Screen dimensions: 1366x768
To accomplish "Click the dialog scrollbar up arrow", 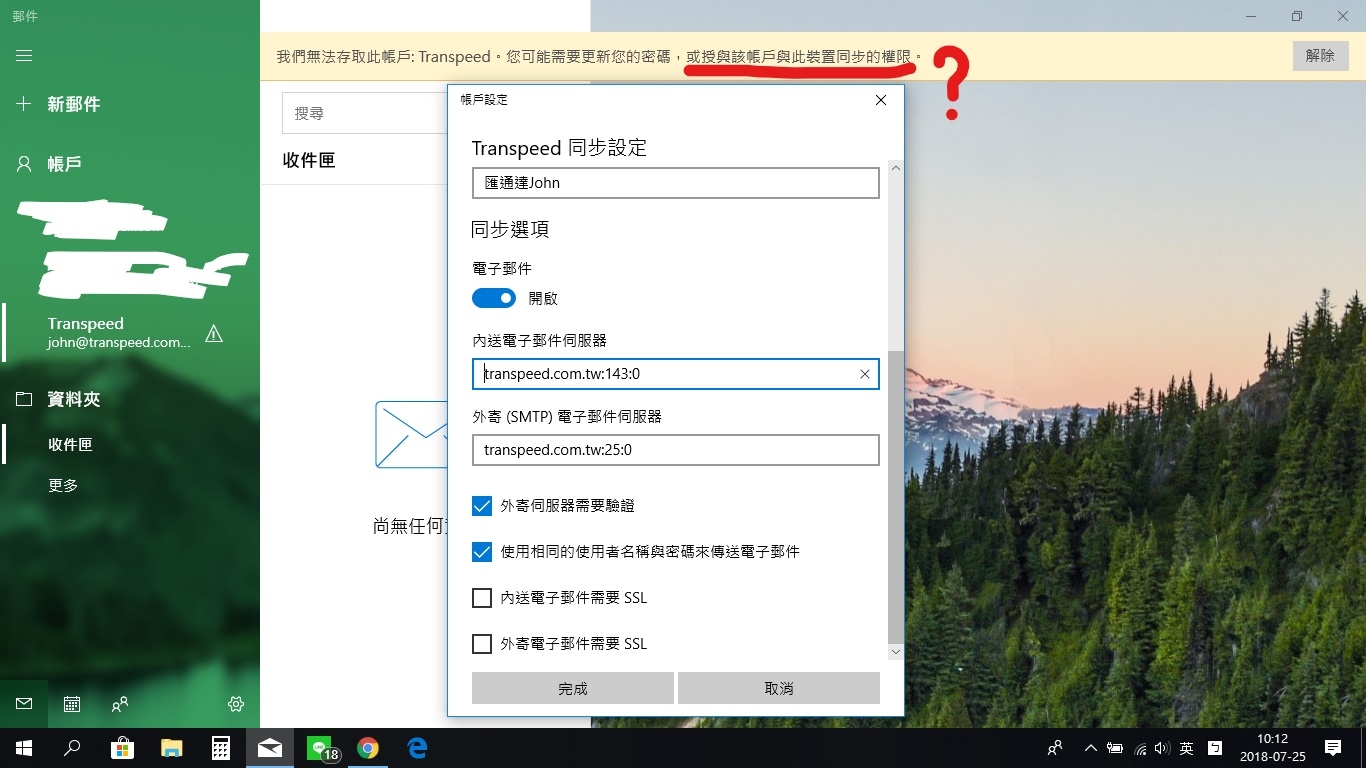I will pos(896,168).
